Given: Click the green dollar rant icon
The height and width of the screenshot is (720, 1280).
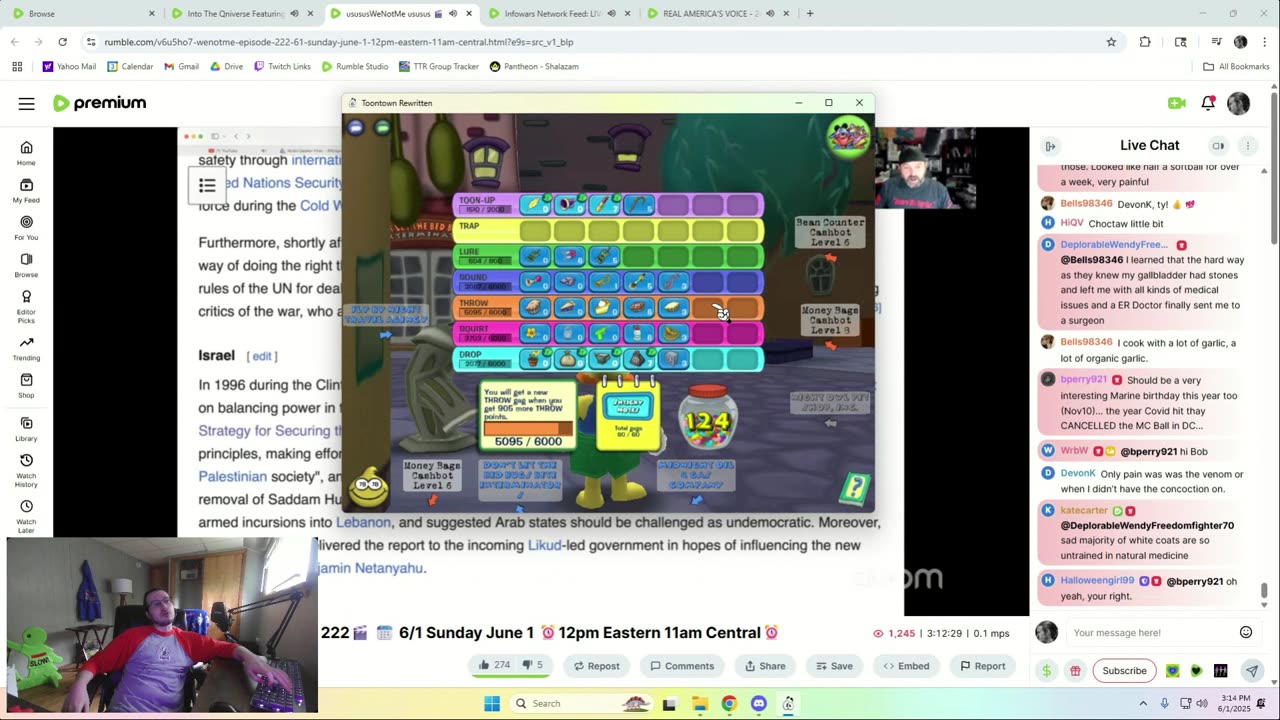Looking at the screenshot, I should (x=1046, y=671).
